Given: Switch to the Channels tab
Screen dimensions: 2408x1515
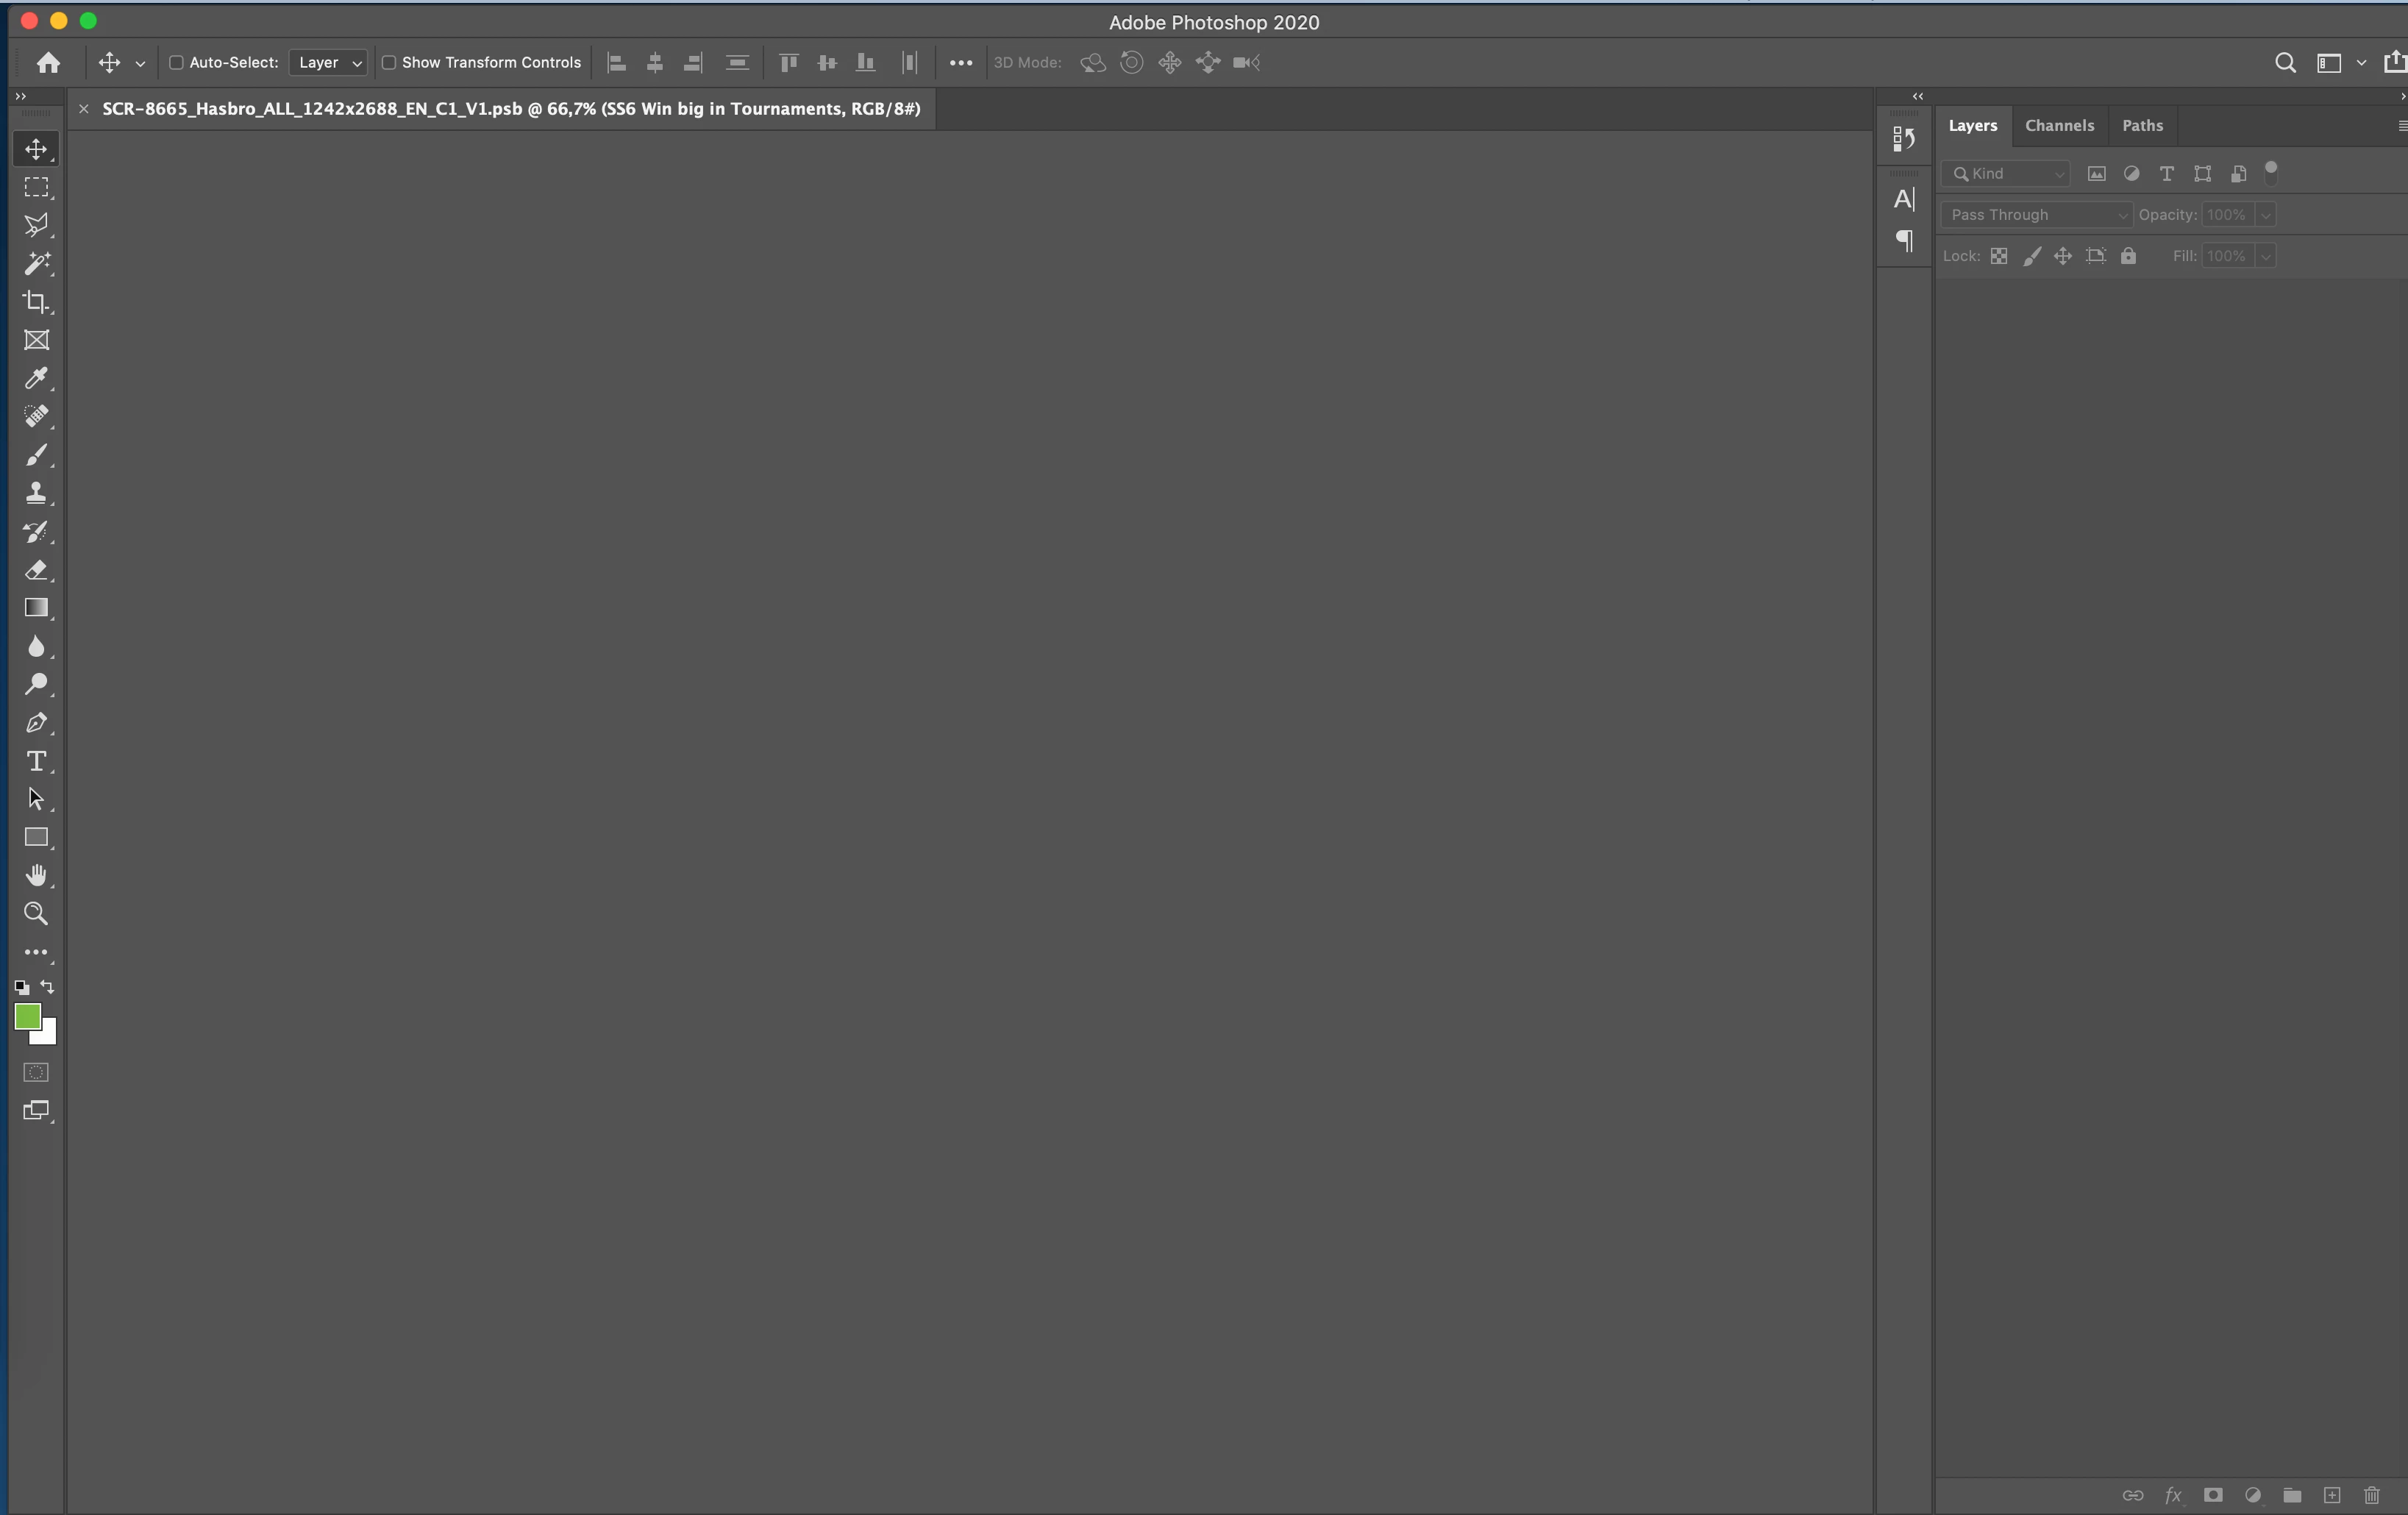Looking at the screenshot, I should [2059, 126].
